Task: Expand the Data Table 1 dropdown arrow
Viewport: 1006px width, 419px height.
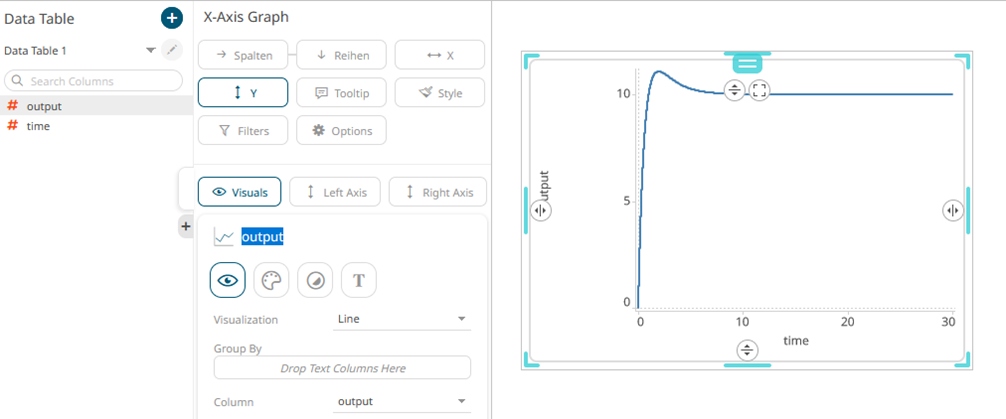Action: [151, 50]
